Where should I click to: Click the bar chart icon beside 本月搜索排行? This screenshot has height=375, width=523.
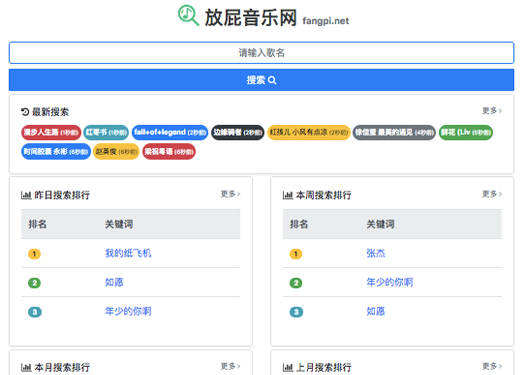coord(26,368)
